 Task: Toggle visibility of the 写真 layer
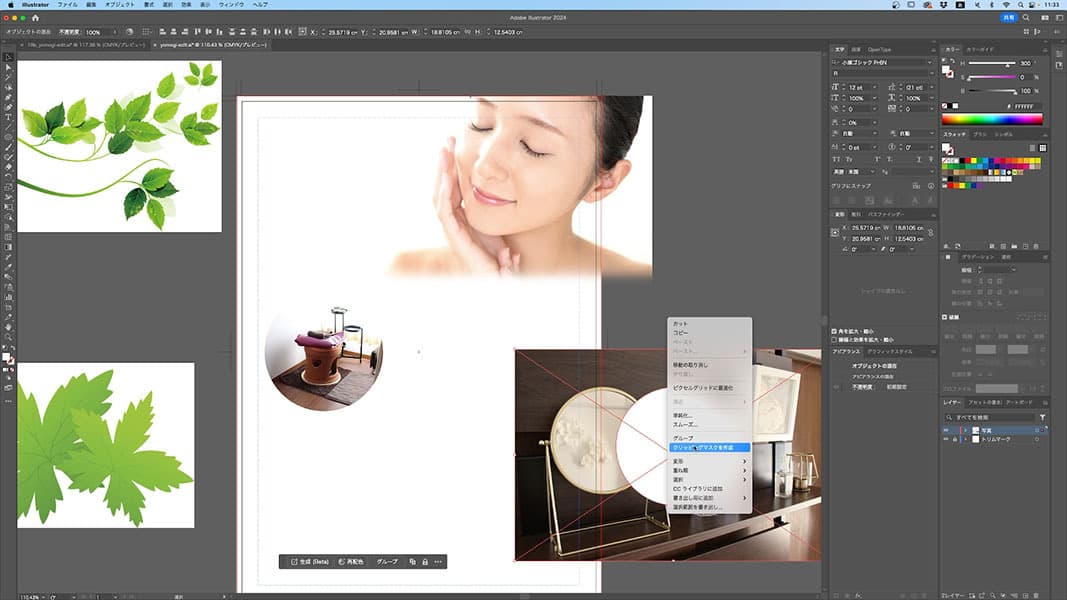tap(946, 430)
